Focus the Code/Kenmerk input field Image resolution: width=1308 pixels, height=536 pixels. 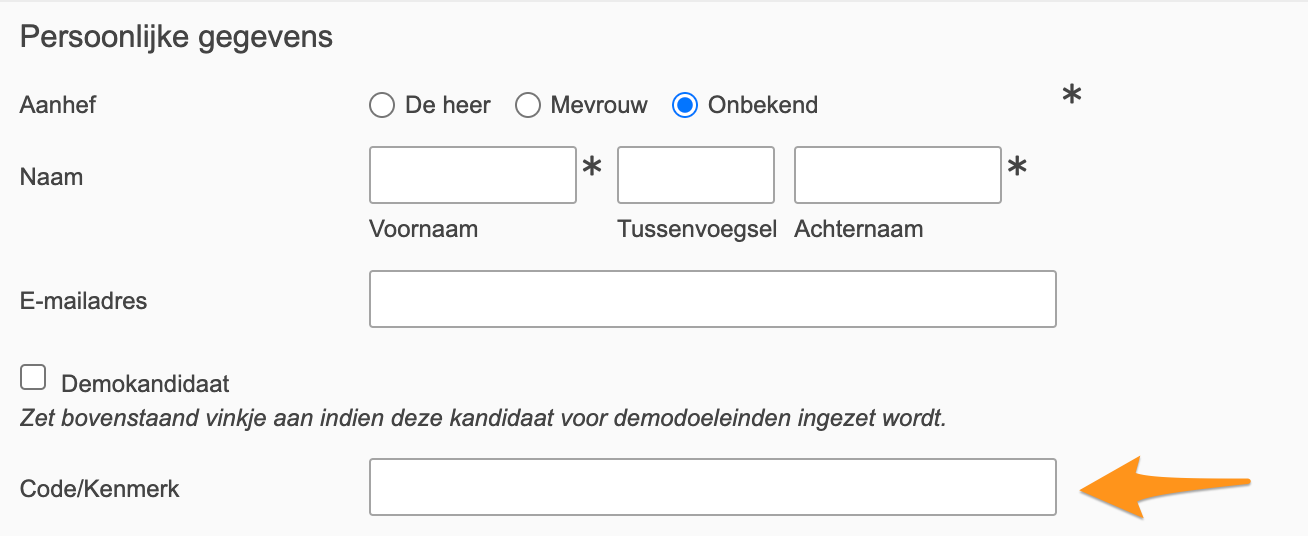point(712,487)
